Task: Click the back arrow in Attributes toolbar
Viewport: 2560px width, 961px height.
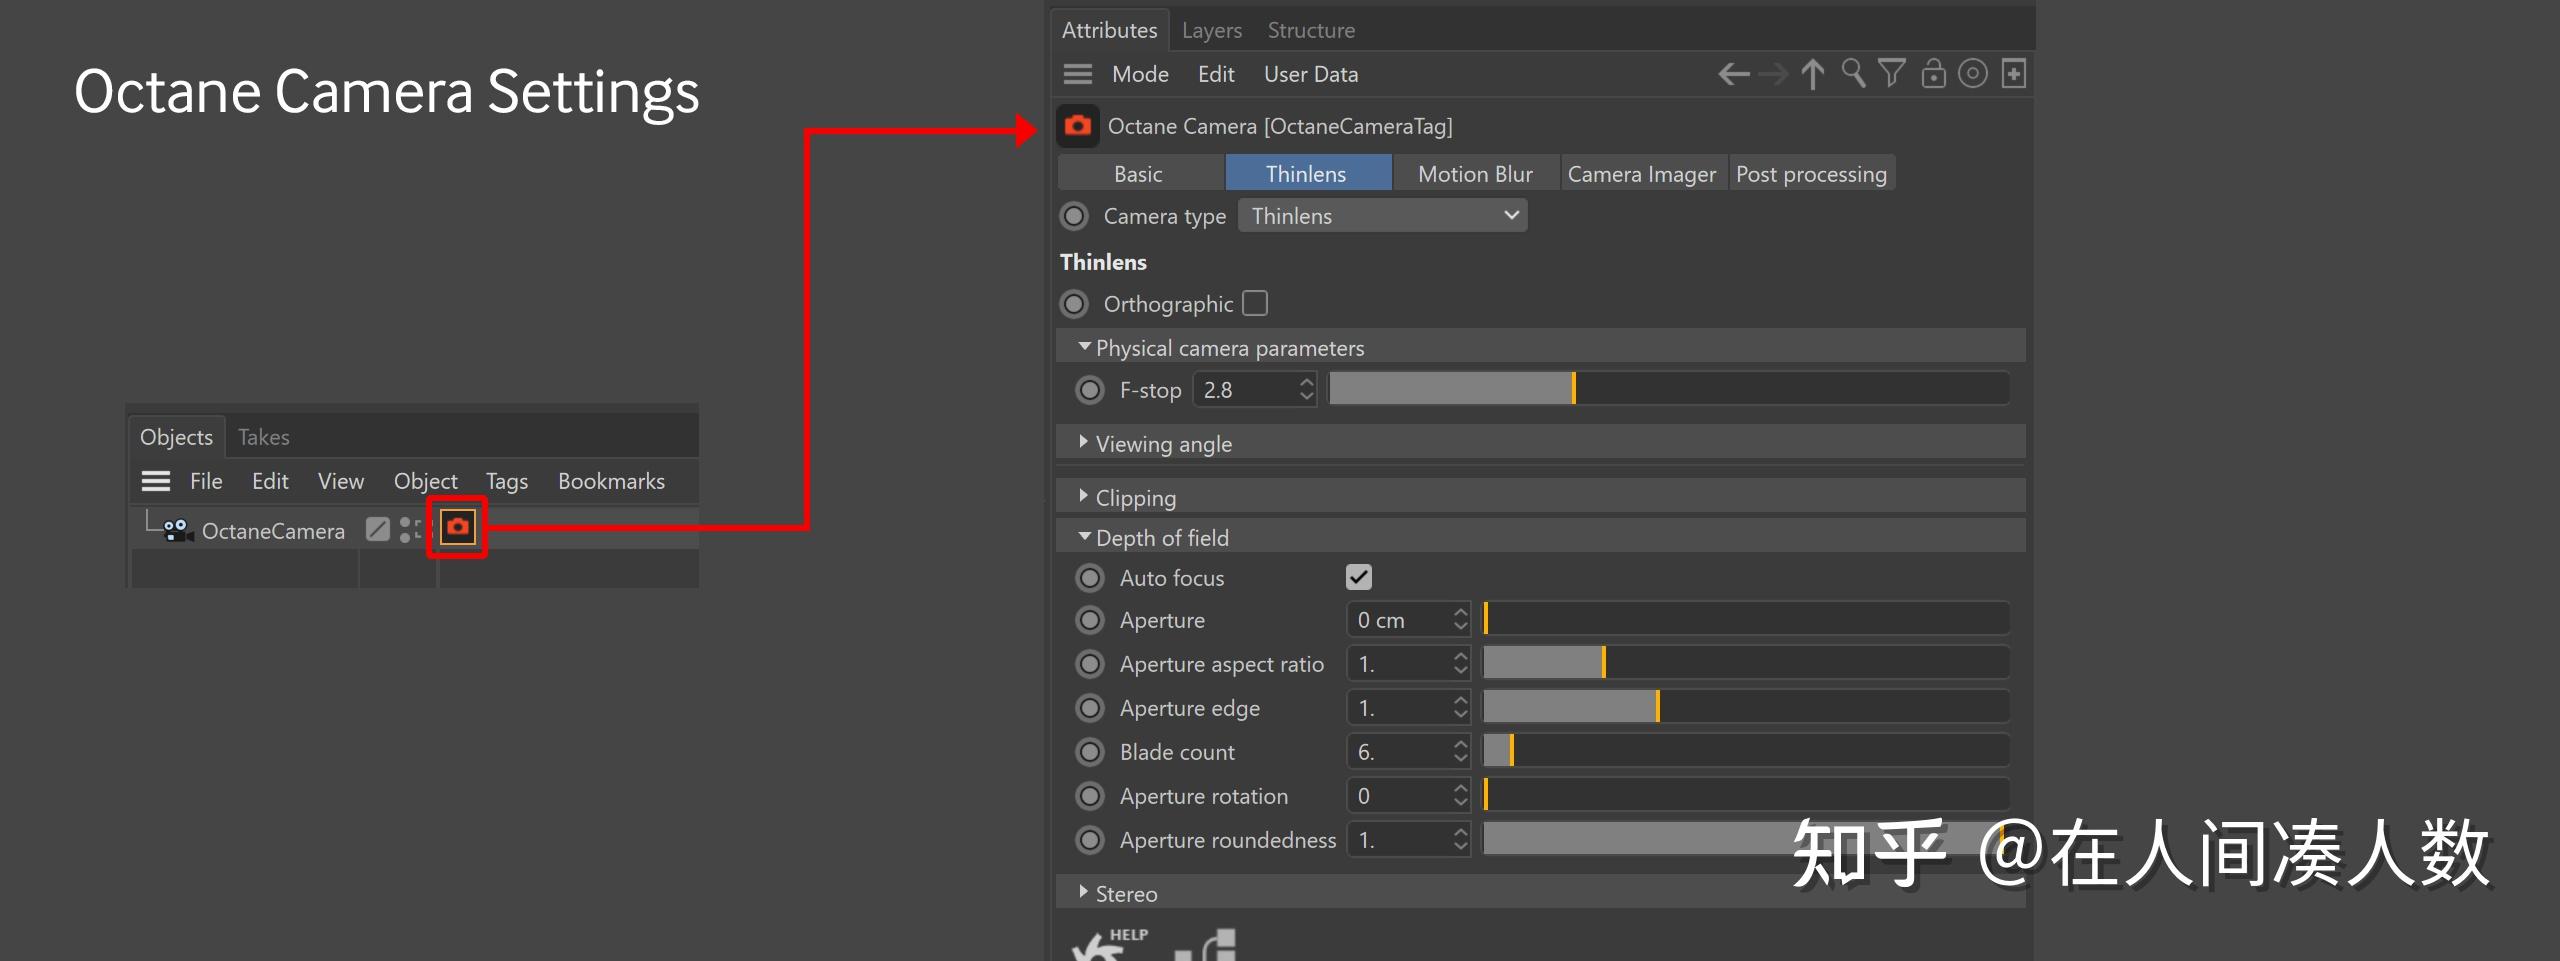Action: pos(1733,74)
